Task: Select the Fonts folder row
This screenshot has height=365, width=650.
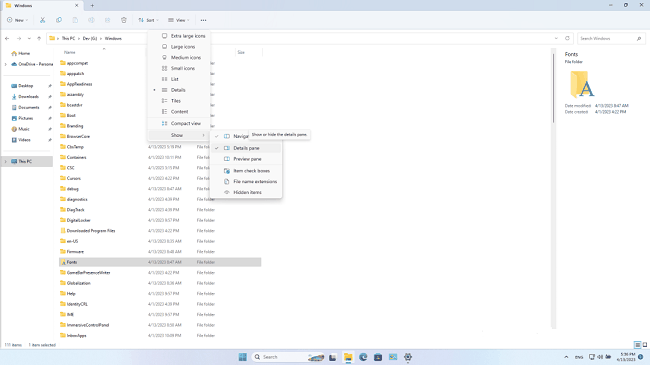Action: 160,262
